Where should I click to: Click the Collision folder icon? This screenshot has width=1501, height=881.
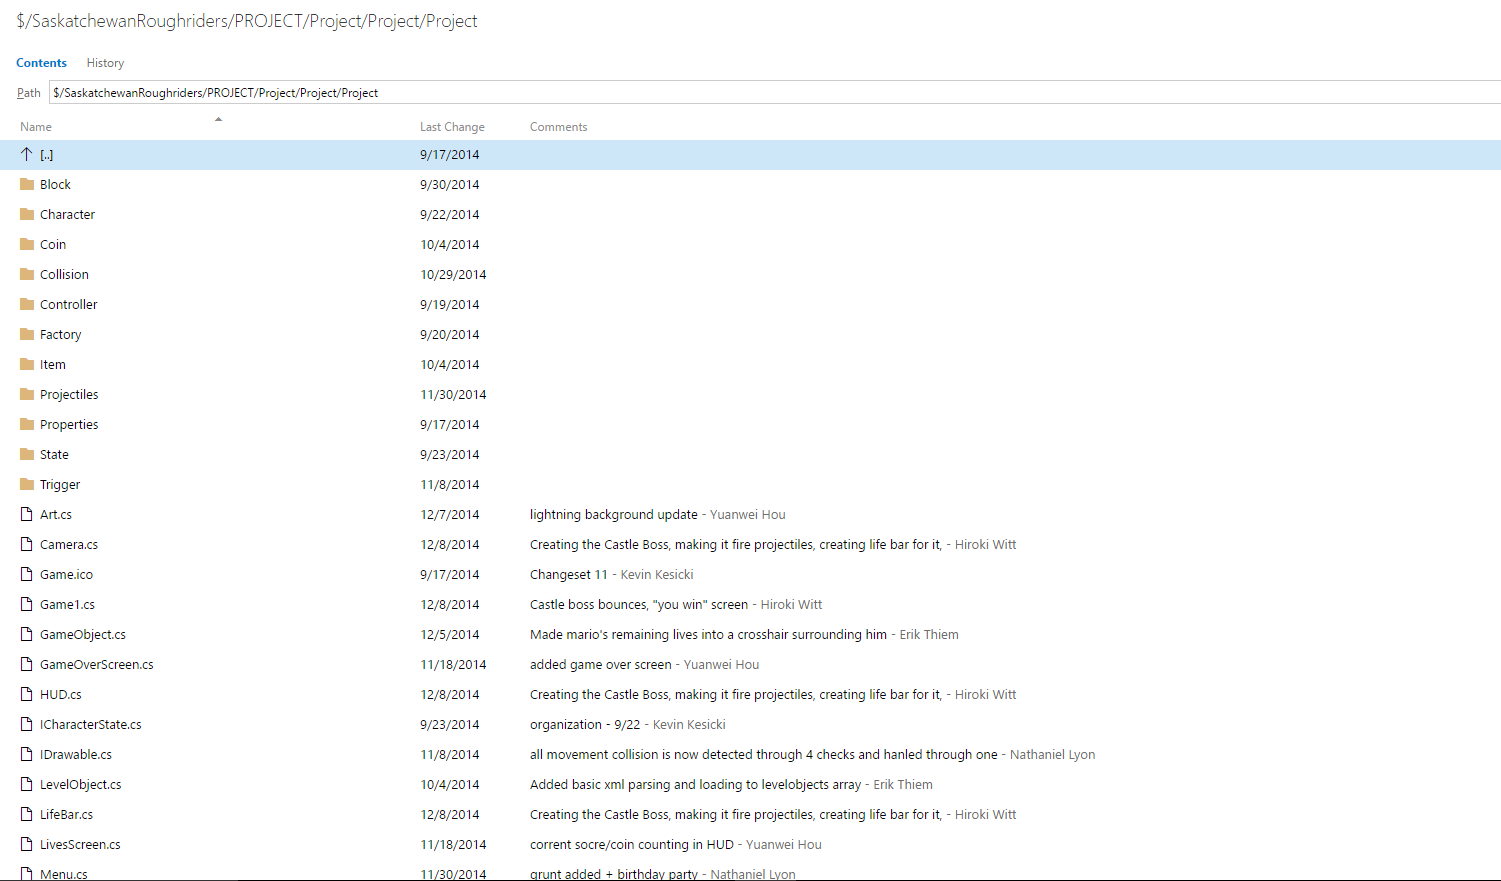27,274
